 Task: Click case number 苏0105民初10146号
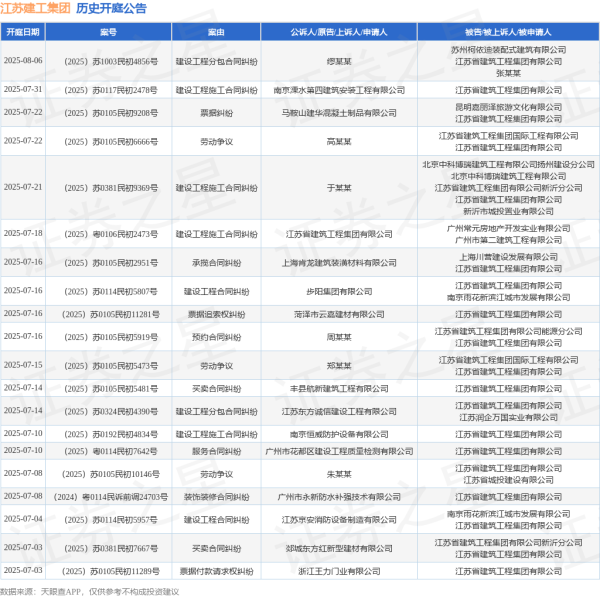pyautogui.click(x=111, y=474)
